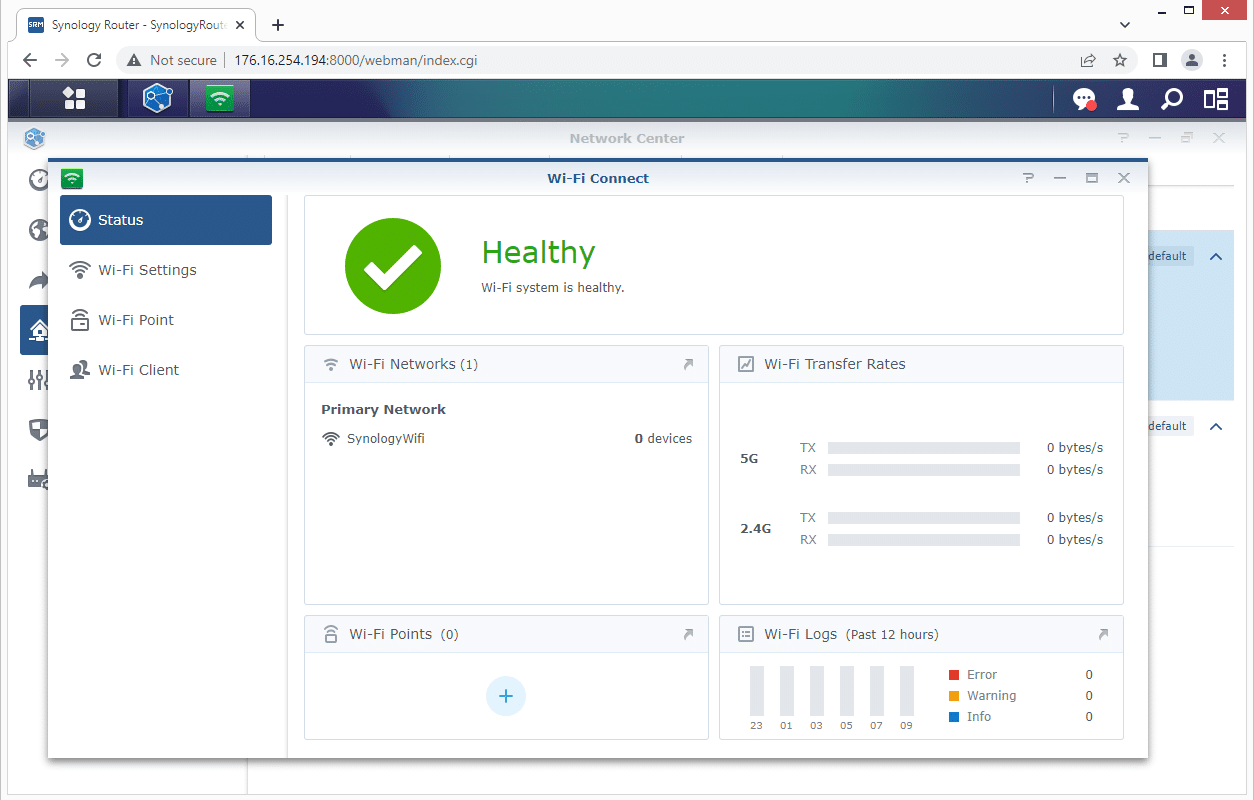1254x800 pixels.
Task: Open the SRM user options icon
Action: (1128, 98)
